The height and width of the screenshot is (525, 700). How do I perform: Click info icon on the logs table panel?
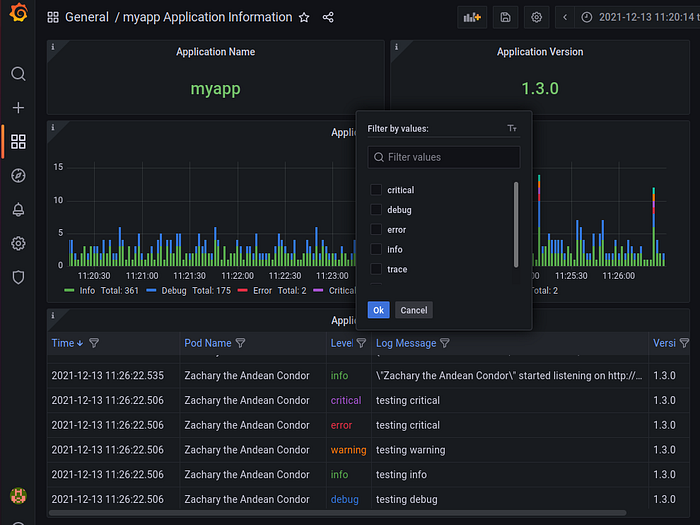(x=53, y=316)
